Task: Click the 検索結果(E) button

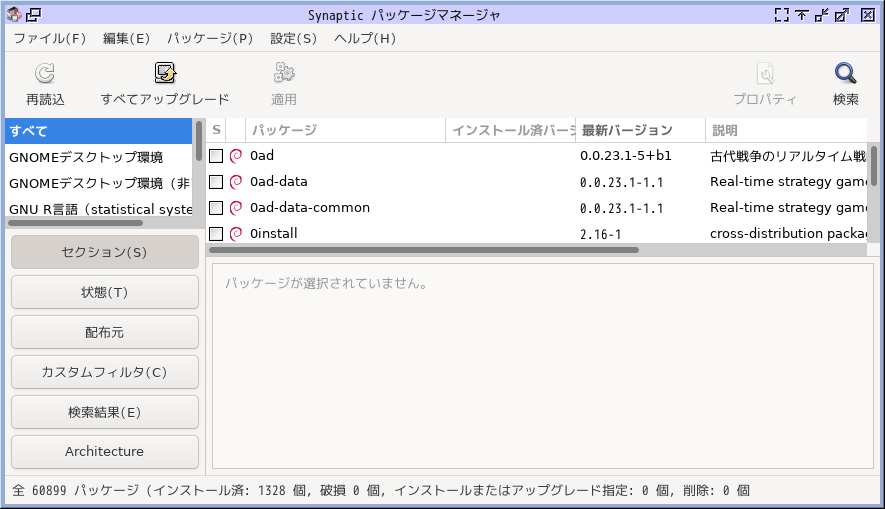Action: (105, 413)
